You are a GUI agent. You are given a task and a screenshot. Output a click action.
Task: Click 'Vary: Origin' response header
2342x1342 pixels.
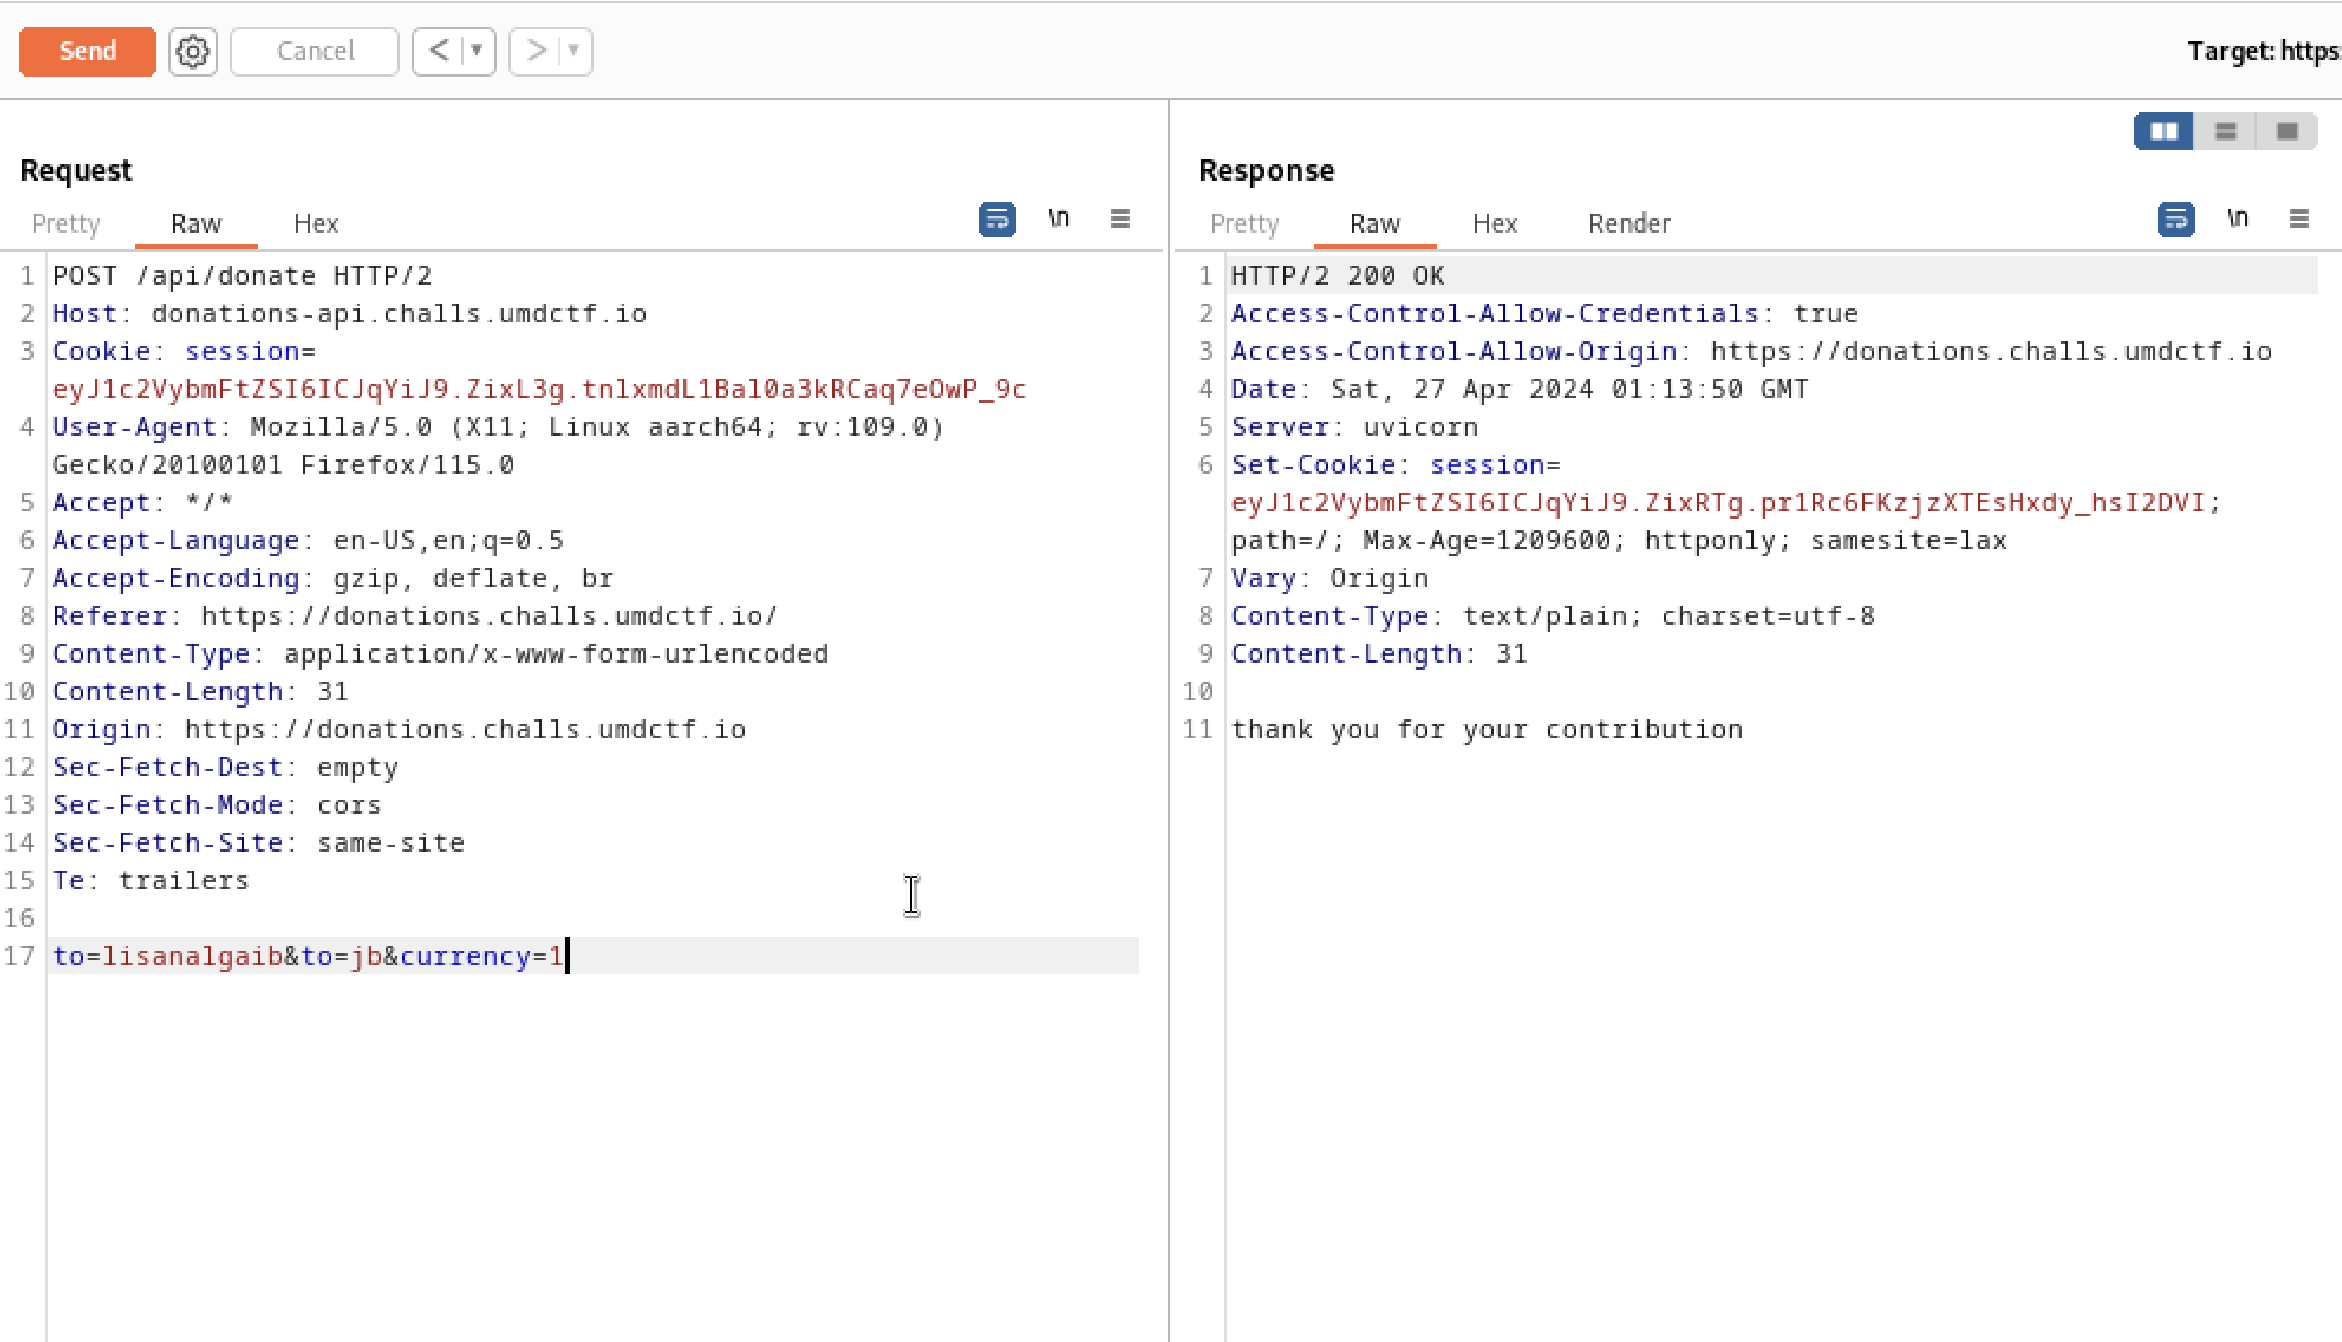[x=1329, y=579]
